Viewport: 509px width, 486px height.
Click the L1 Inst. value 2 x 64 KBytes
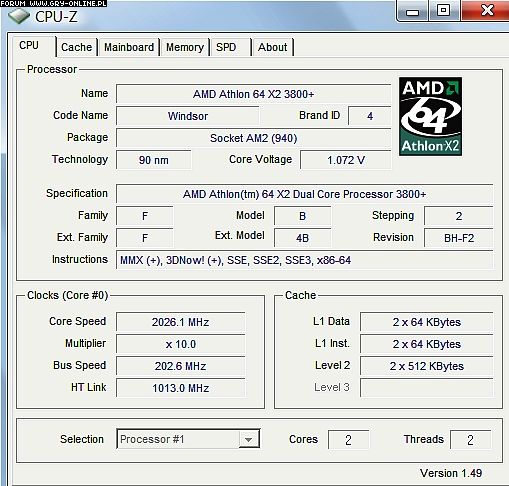point(426,344)
